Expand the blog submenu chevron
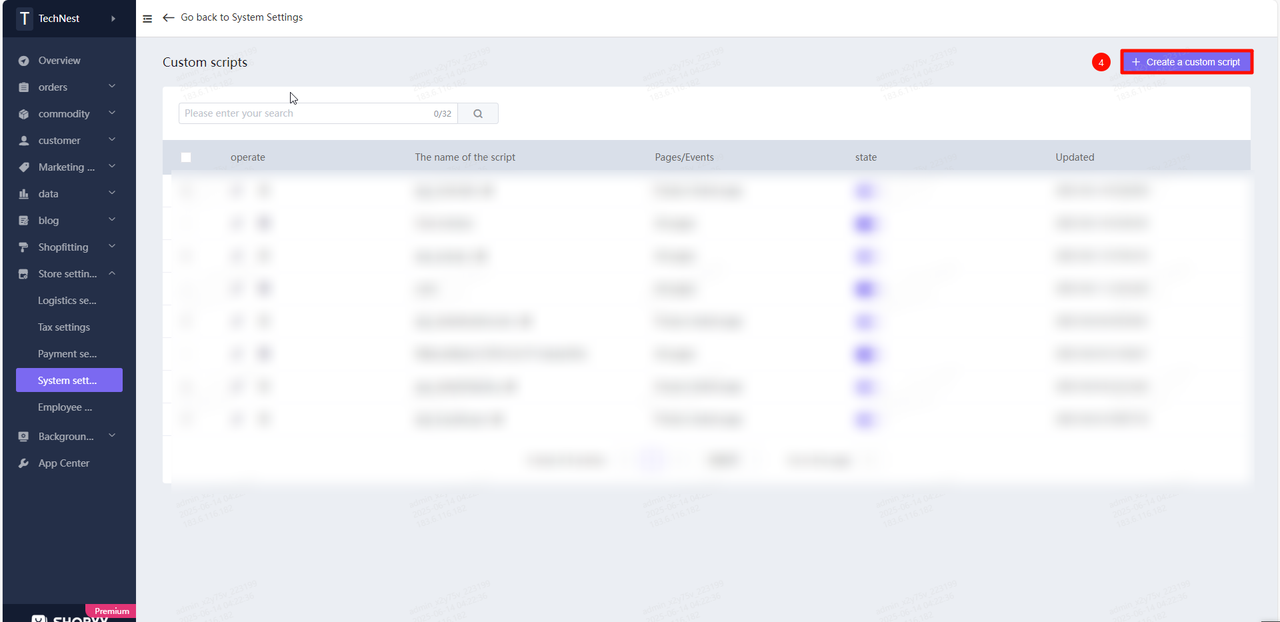Screen dimensions: 1280x622 (x=112, y=220)
